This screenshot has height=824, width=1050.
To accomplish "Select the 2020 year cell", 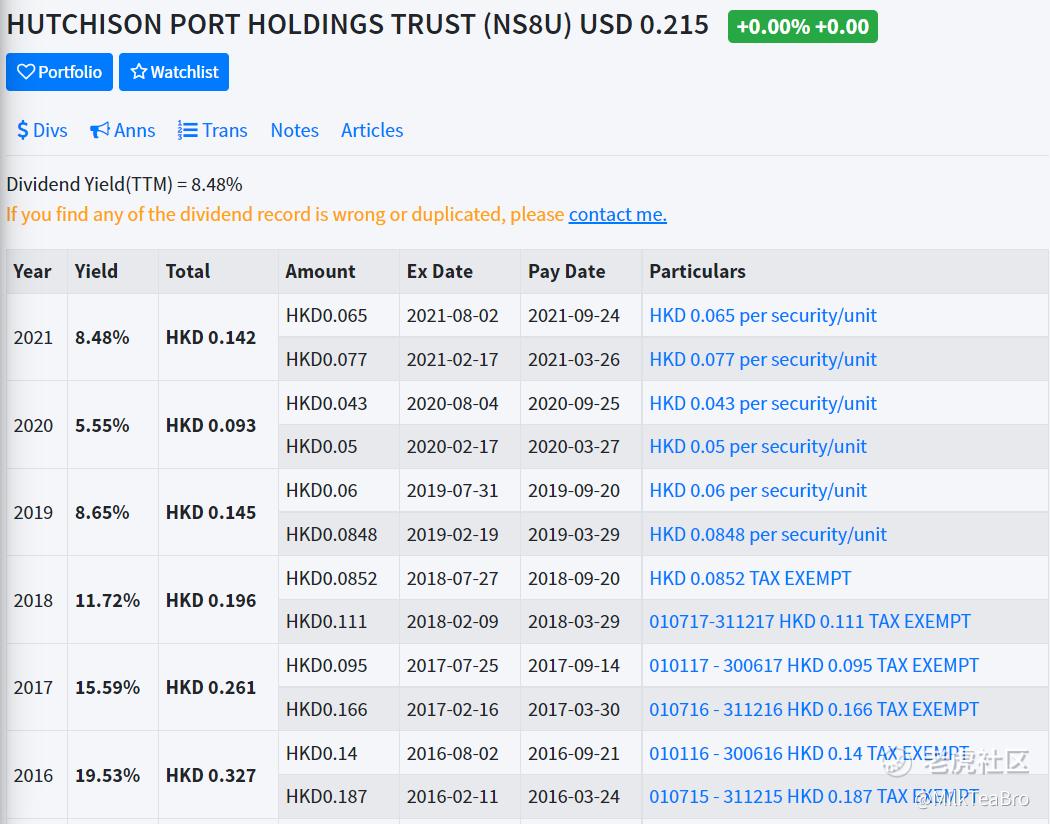I will 37,425.
